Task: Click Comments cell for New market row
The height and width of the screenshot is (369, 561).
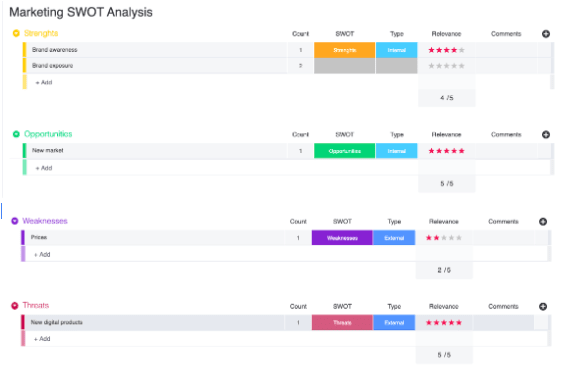Action: (506, 151)
